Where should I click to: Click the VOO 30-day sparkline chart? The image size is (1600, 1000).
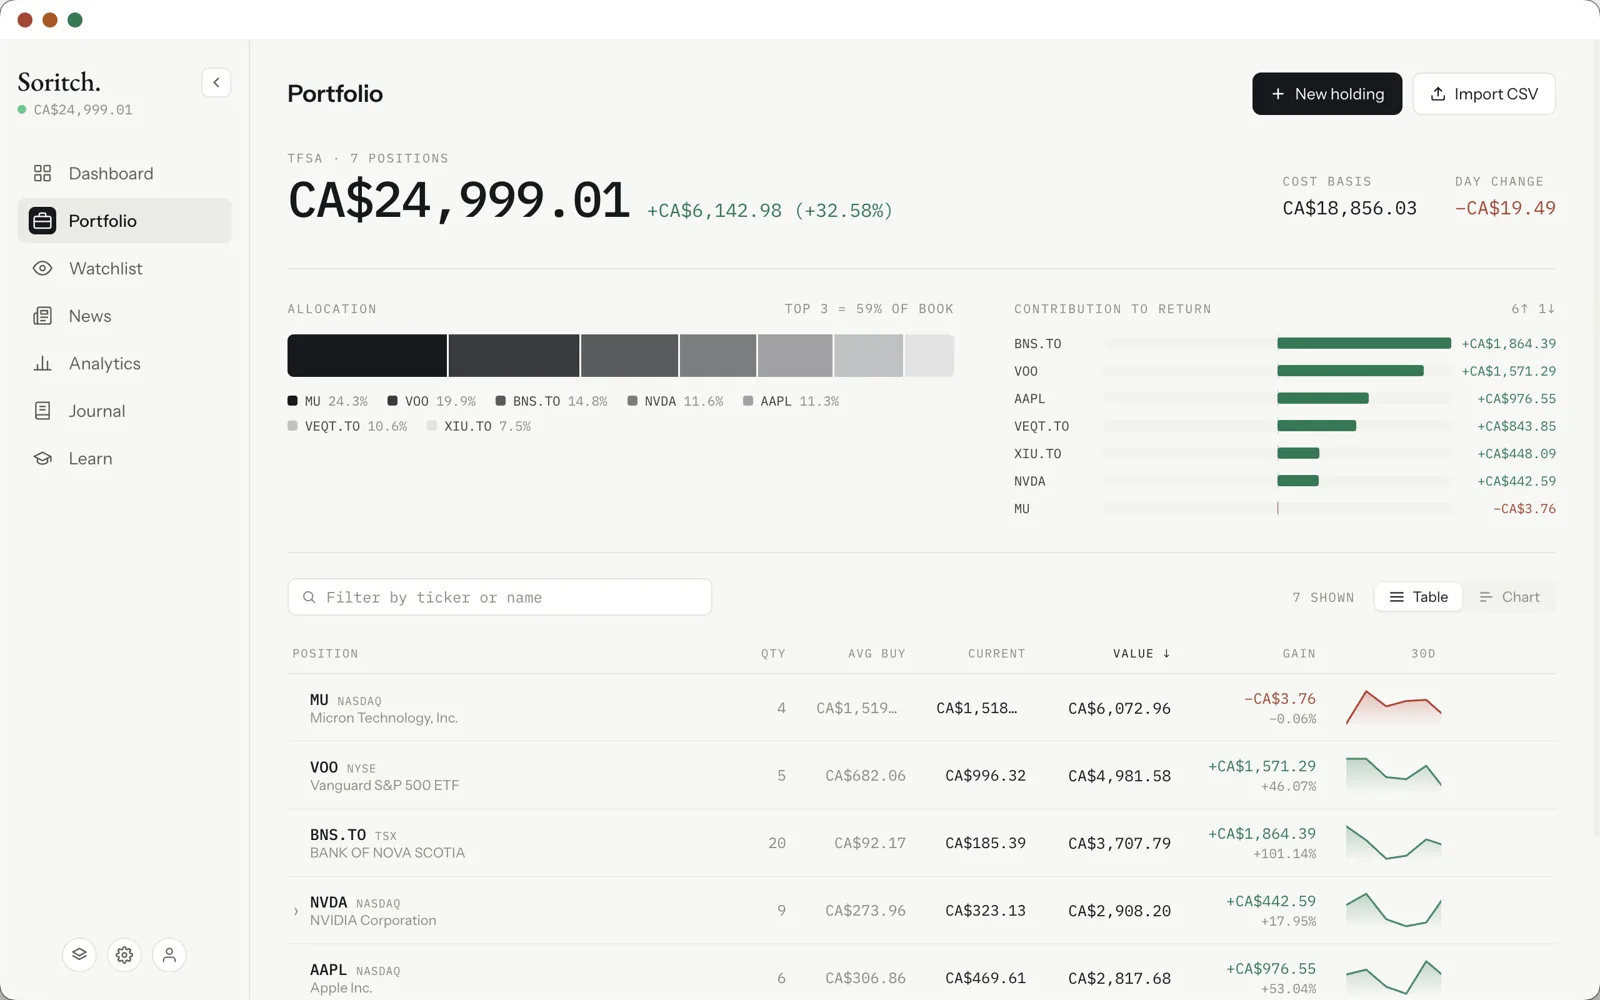coord(1393,774)
